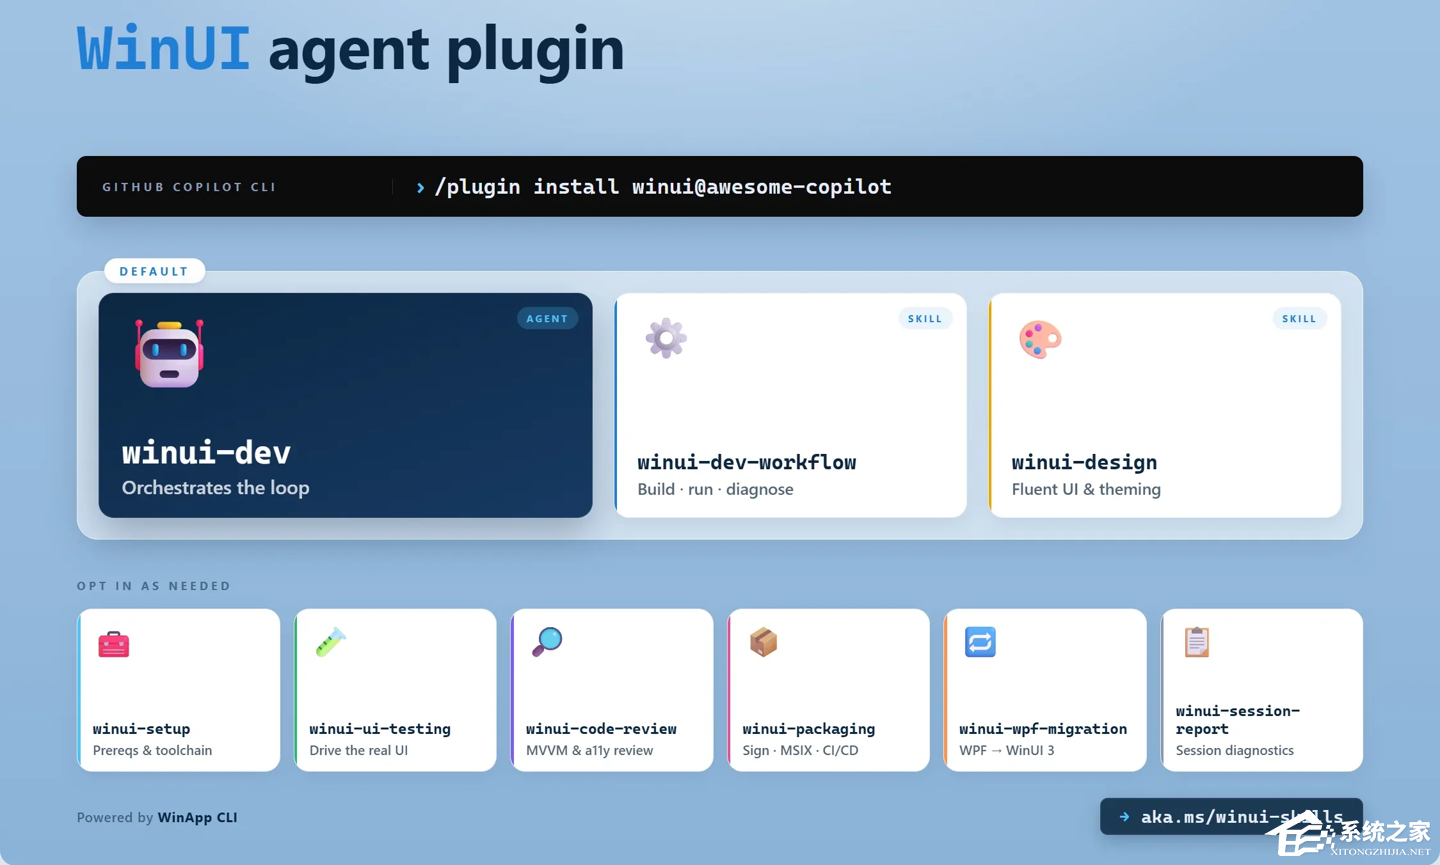Click the red toolbox icon for winui-setup
Screen dimensions: 1440x865
pyautogui.click(x=114, y=644)
